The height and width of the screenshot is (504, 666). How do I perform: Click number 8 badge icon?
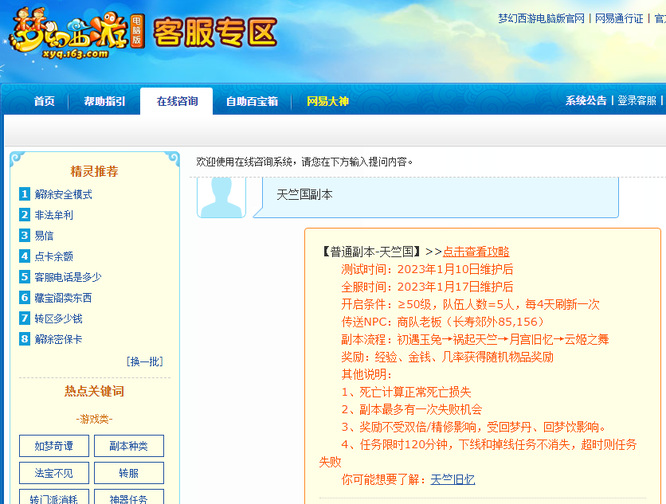25,339
